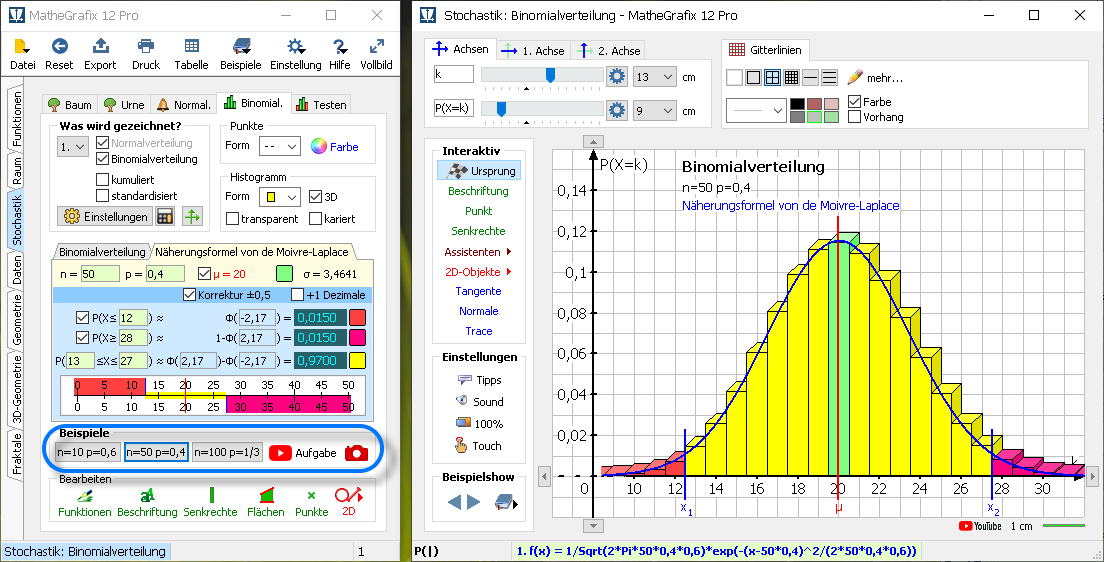Click the red camera snapshot icon
The image size is (1104, 562).
click(x=356, y=453)
